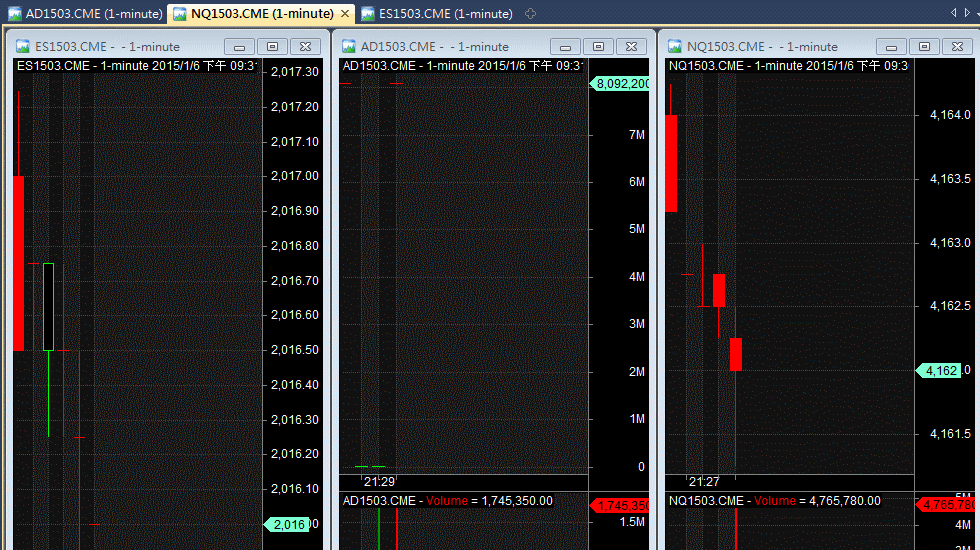Click the chart icon on AD1503.CME tab
The height and width of the screenshot is (550, 980).
coord(14,14)
